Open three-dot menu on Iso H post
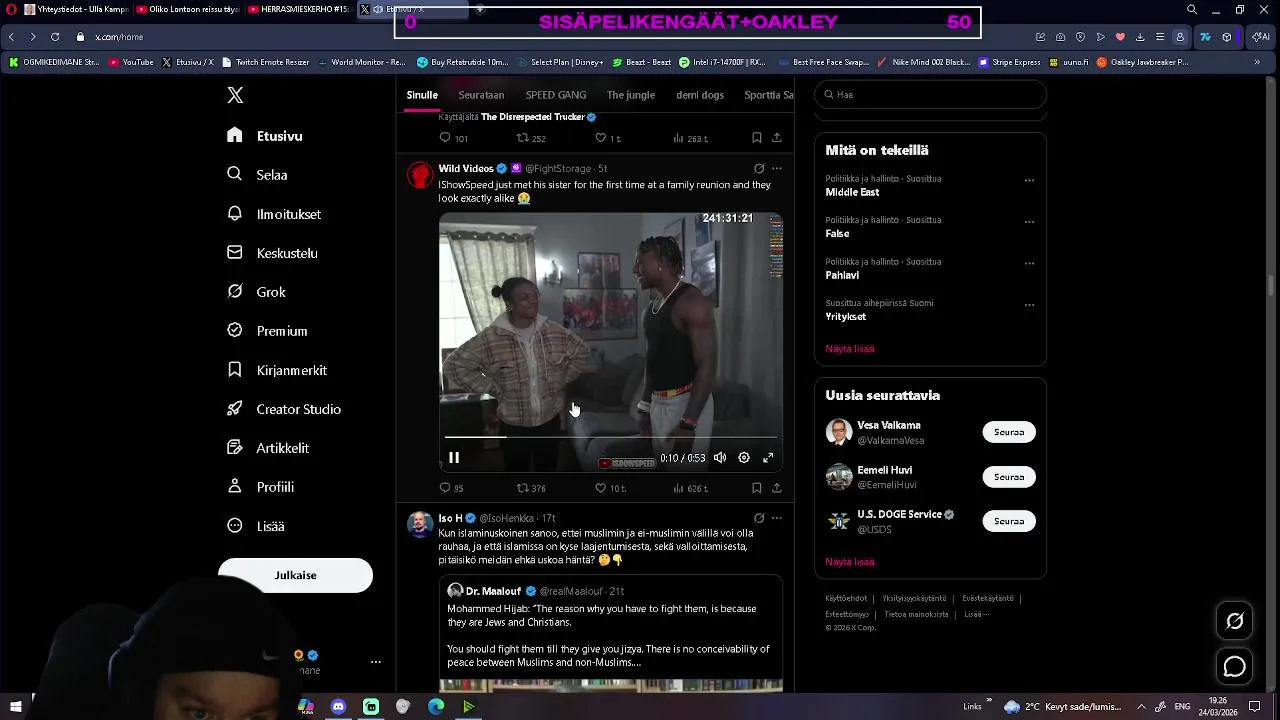The height and width of the screenshot is (720, 1280). [777, 518]
